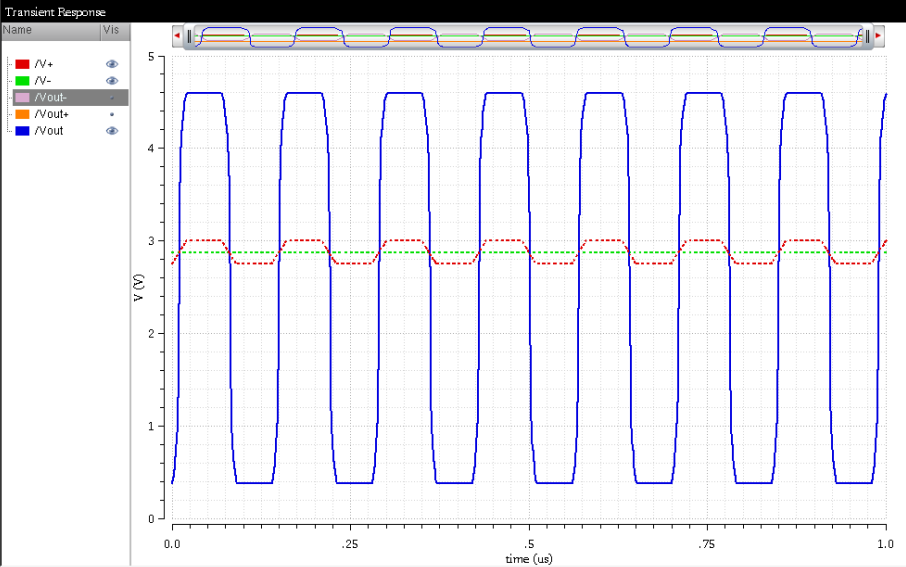Show the hidden /Vout- trace
The width and height of the screenshot is (906, 567).
[x=112, y=98]
